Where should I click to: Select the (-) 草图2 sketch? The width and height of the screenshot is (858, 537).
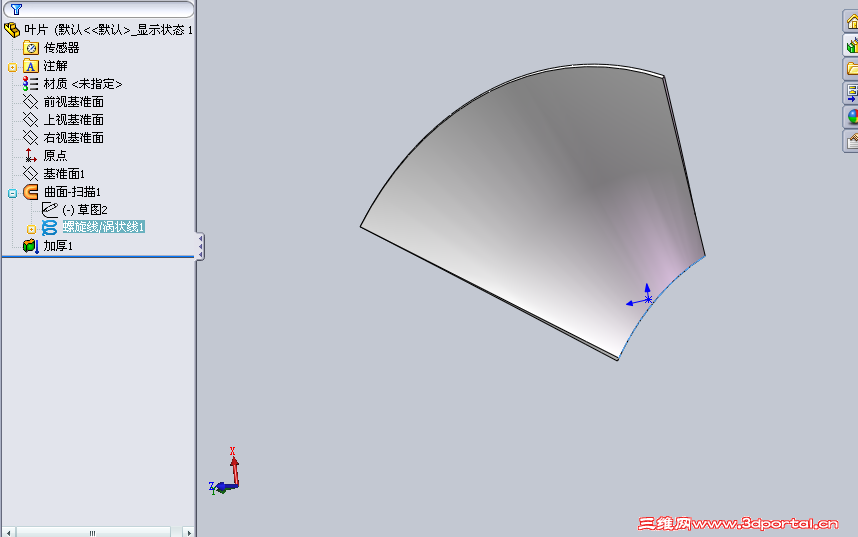pos(85,210)
